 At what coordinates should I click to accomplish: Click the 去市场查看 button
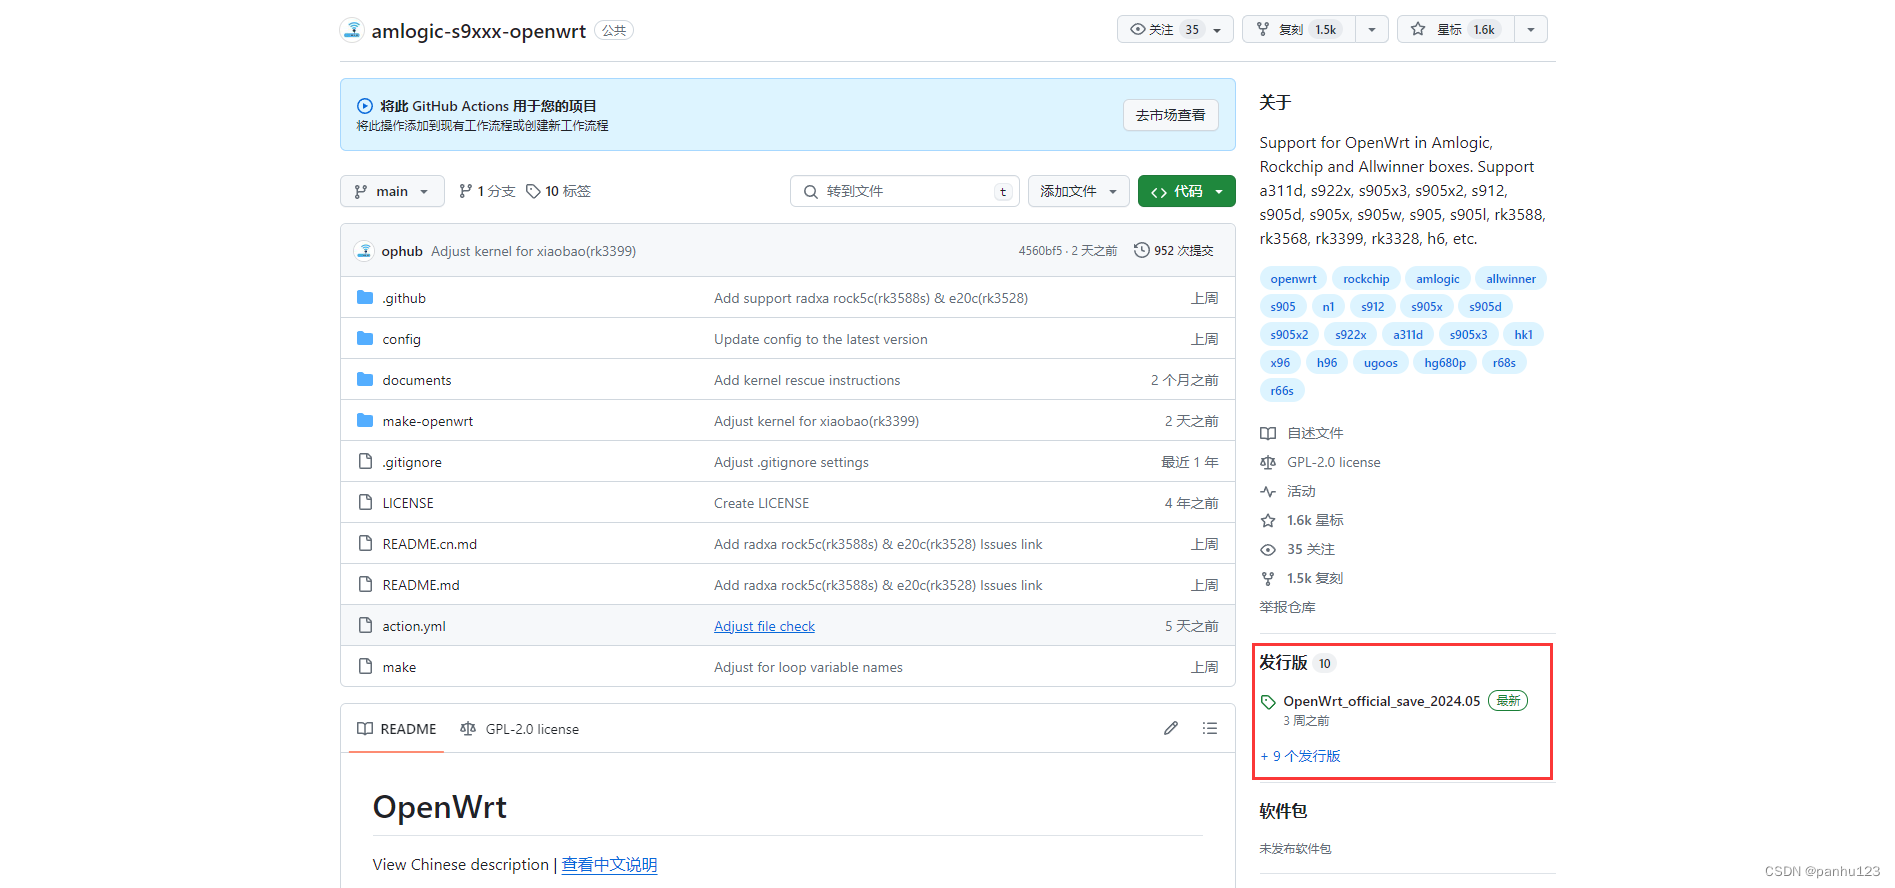pyautogui.click(x=1170, y=115)
